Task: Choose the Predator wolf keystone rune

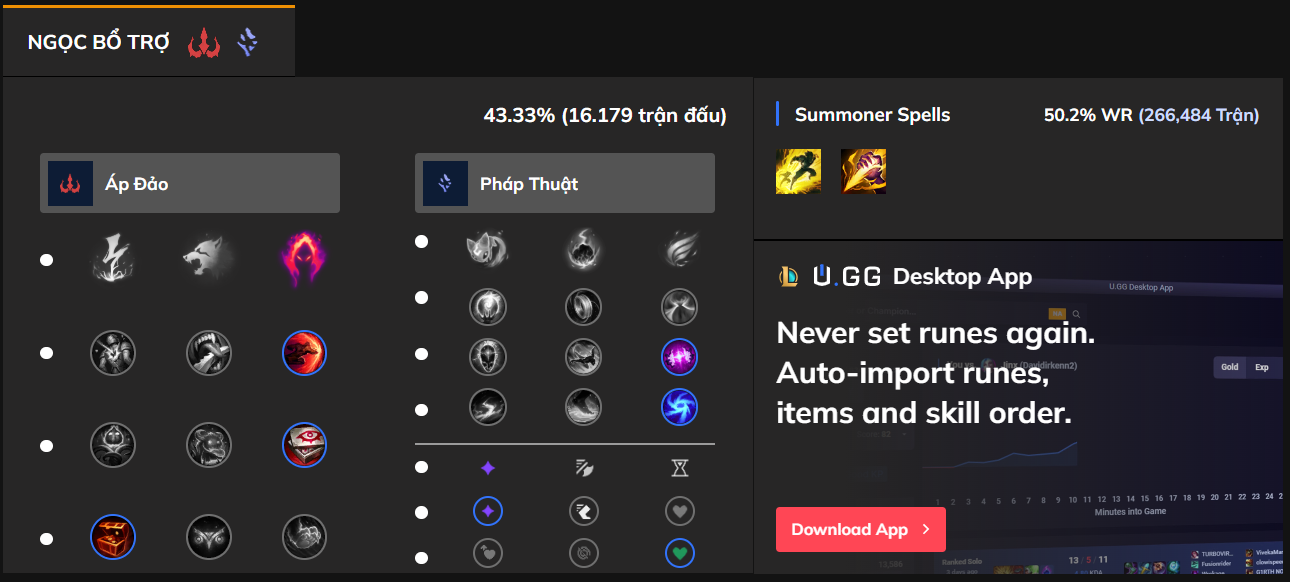Action: (x=208, y=260)
